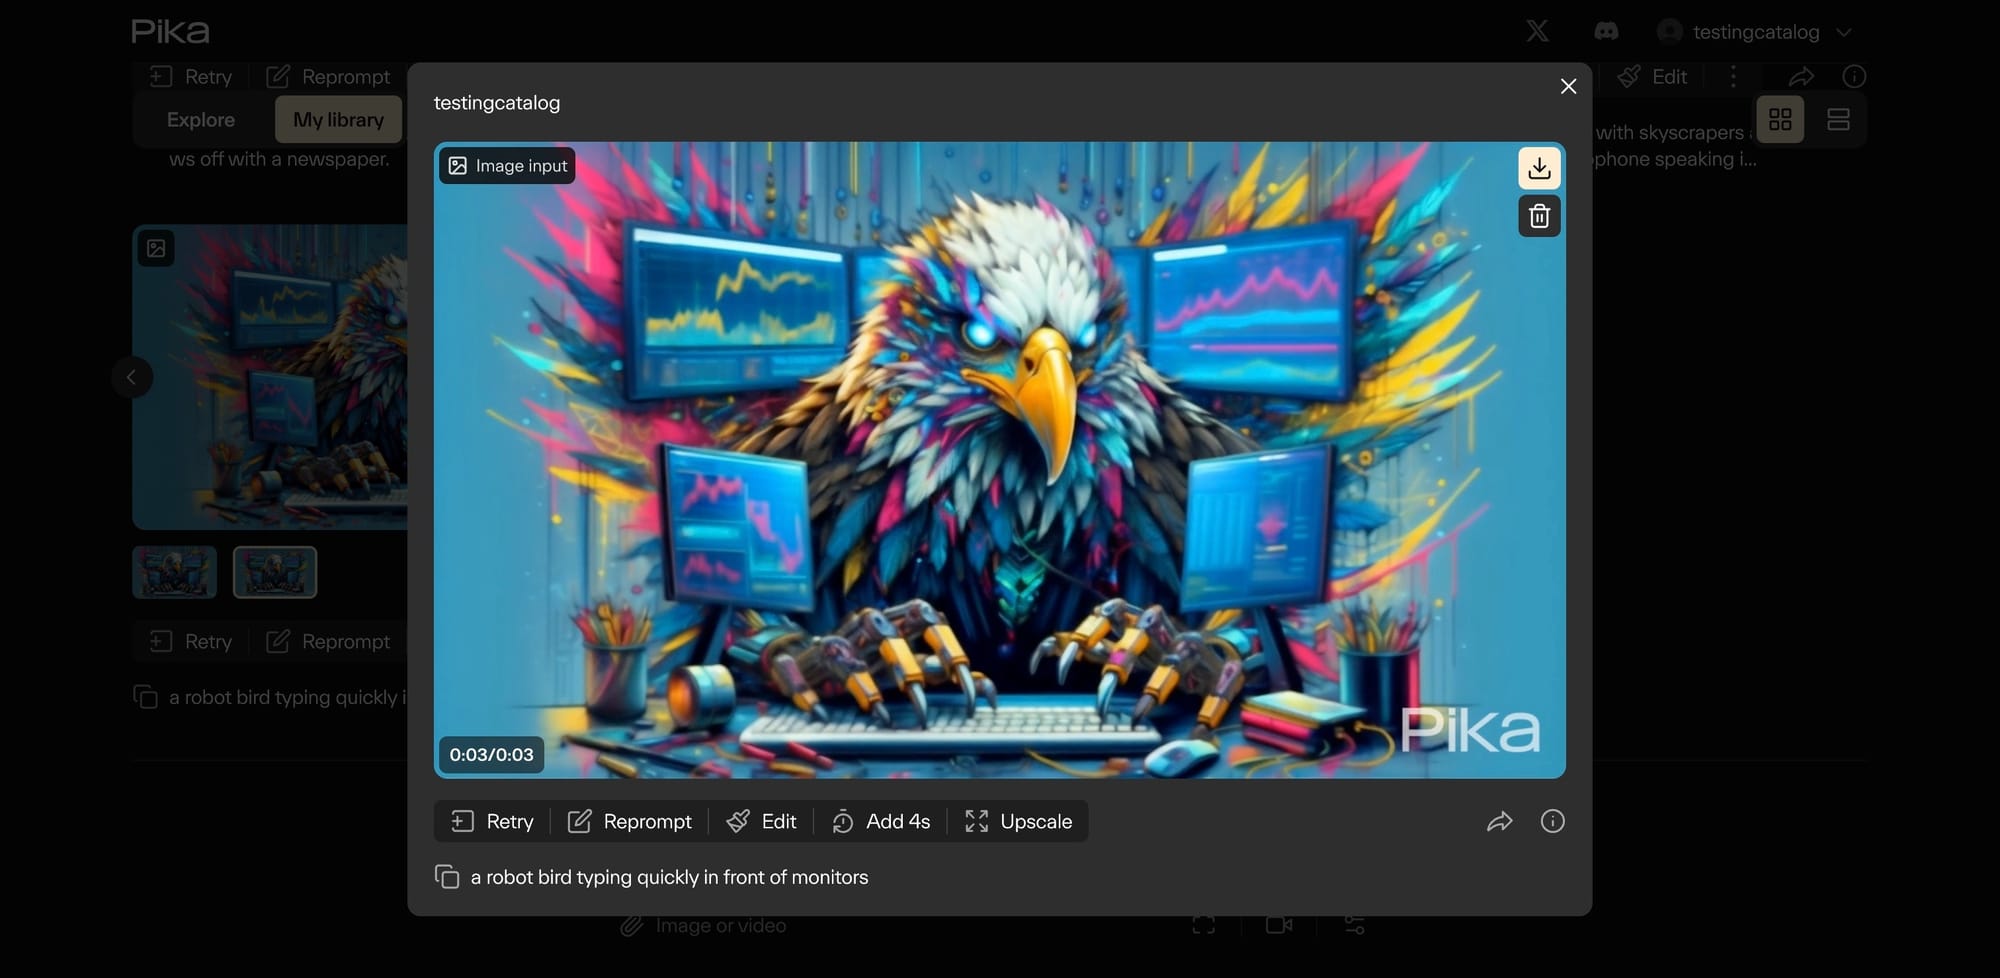Extend the video with Add 4s
The image size is (2000, 978).
pos(881,821)
